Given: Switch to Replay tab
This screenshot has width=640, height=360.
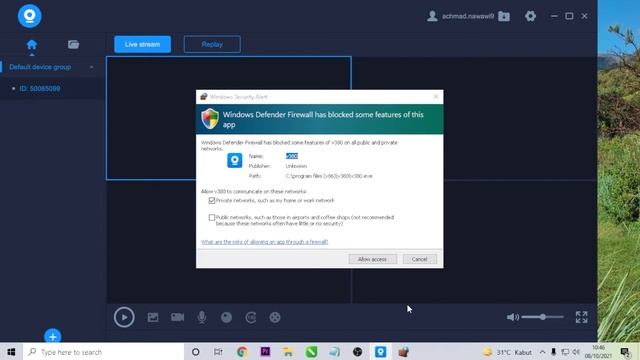Looking at the screenshot, I should (x=212, y=44).
